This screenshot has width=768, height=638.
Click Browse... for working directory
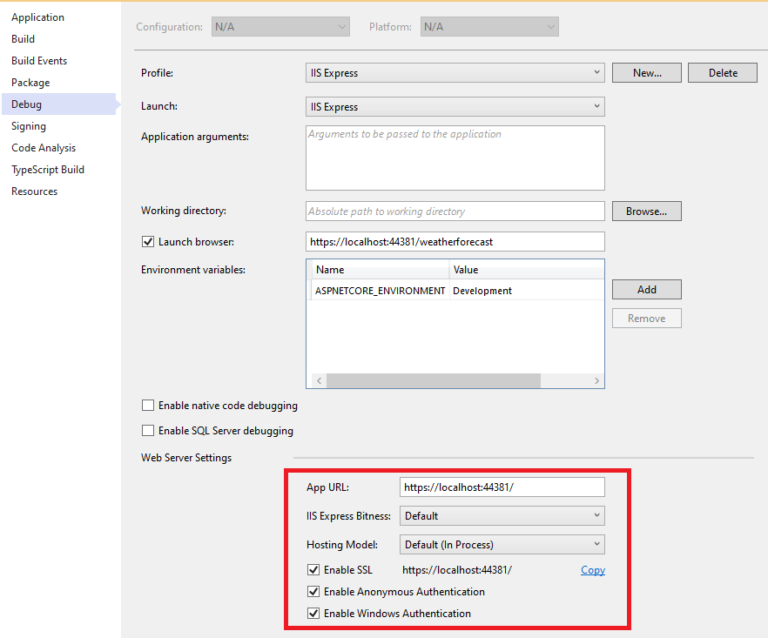point(646,211)
